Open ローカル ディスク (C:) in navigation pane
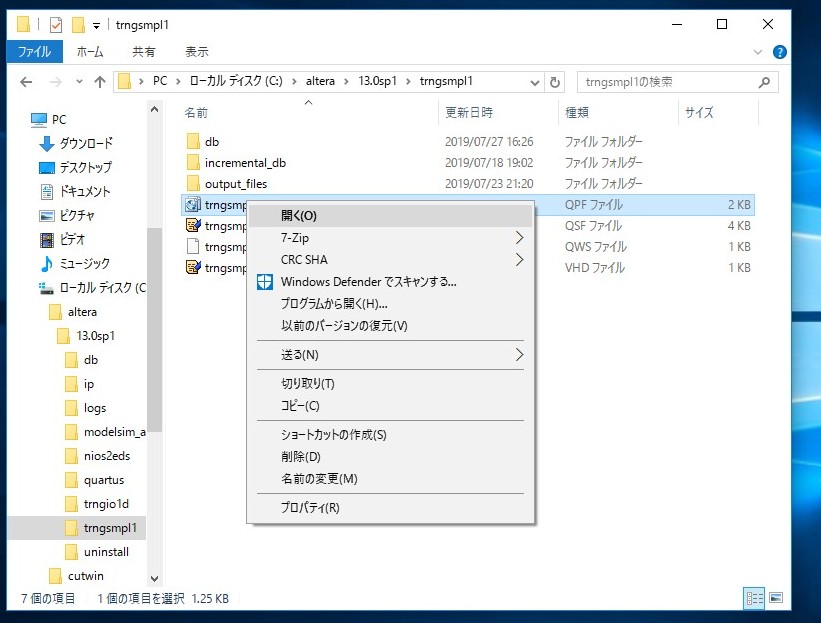Viewport: 821px width, 623px height. pyautogui.click(x=93, y=287)
